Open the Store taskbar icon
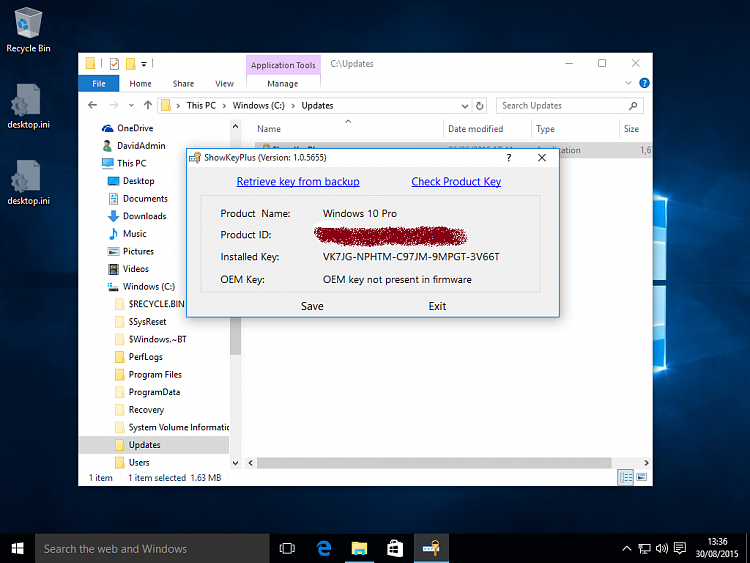This screenshot has height=563, width=750. click(x=395, y=549)
